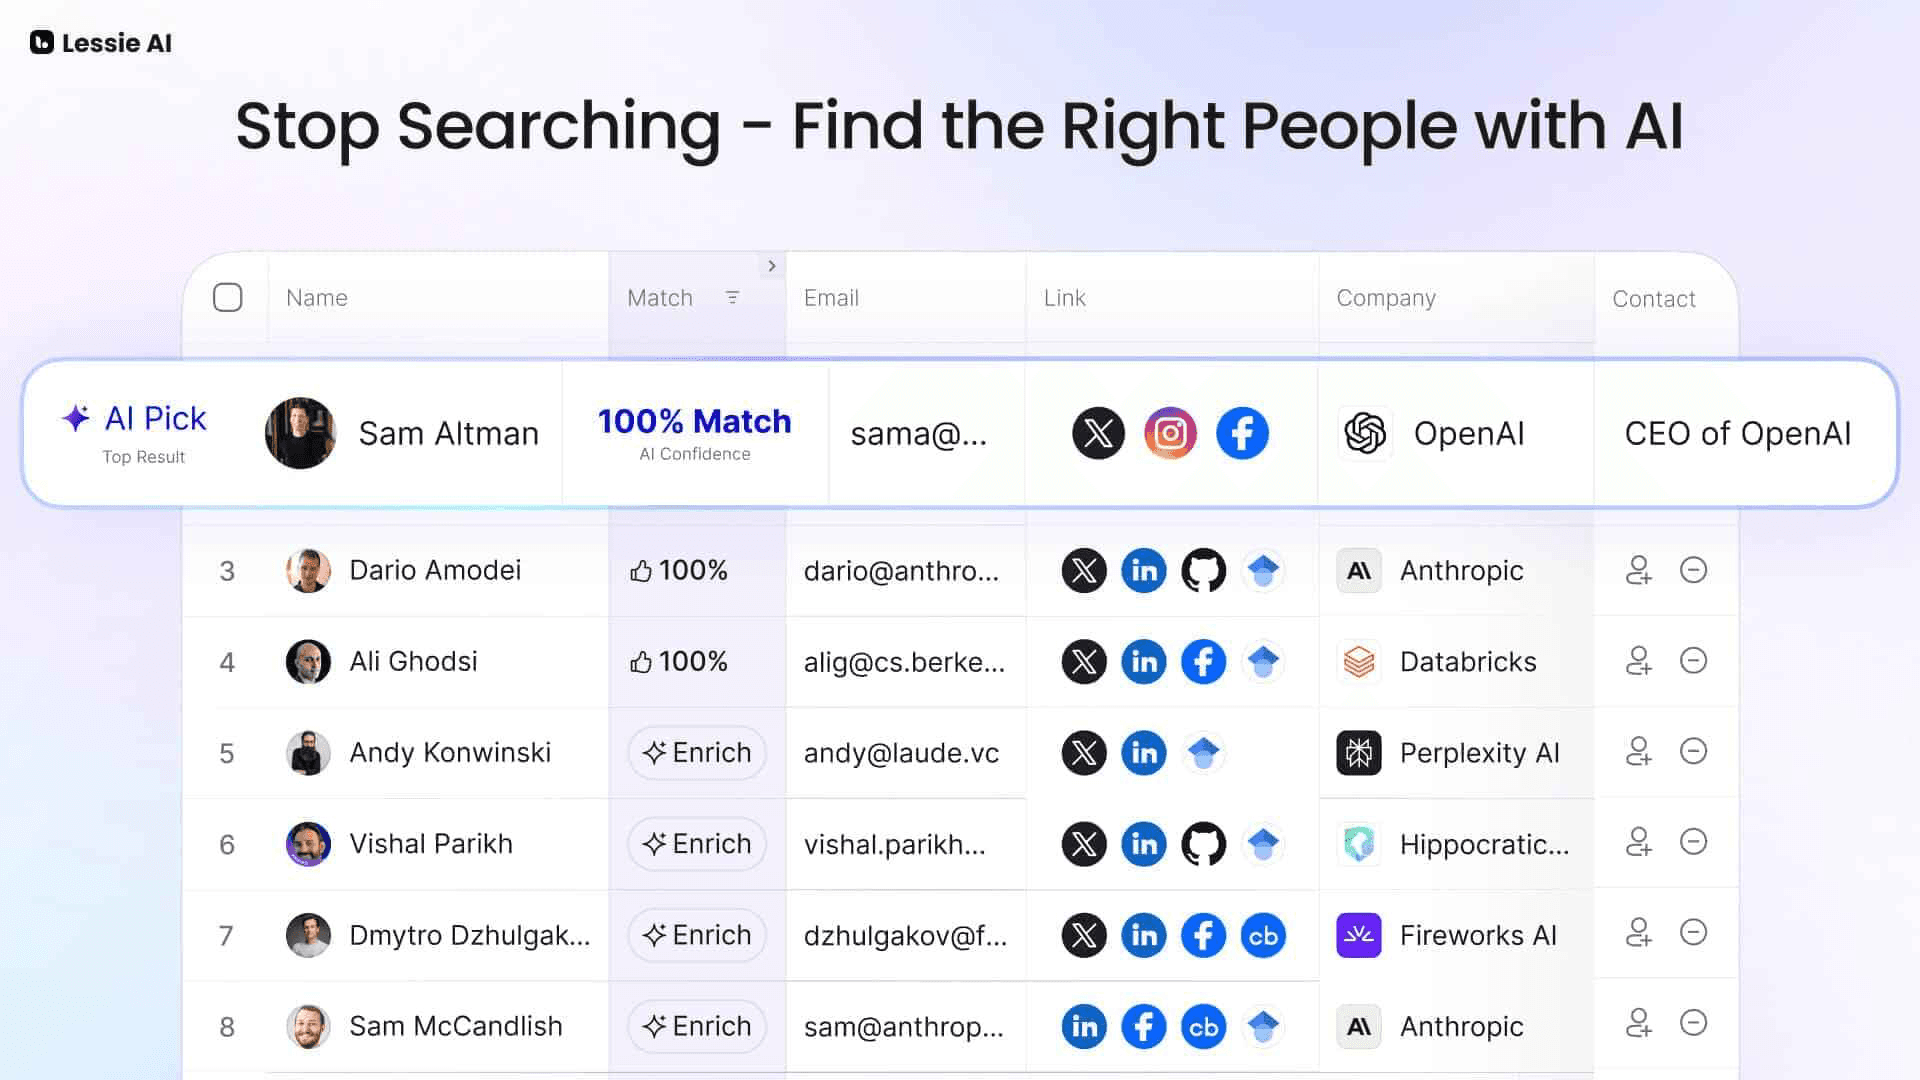Click the Crunchbase icon for Sam McCandlish
This screenshot has height=1080, width=1920.
click(1204, 1026)
